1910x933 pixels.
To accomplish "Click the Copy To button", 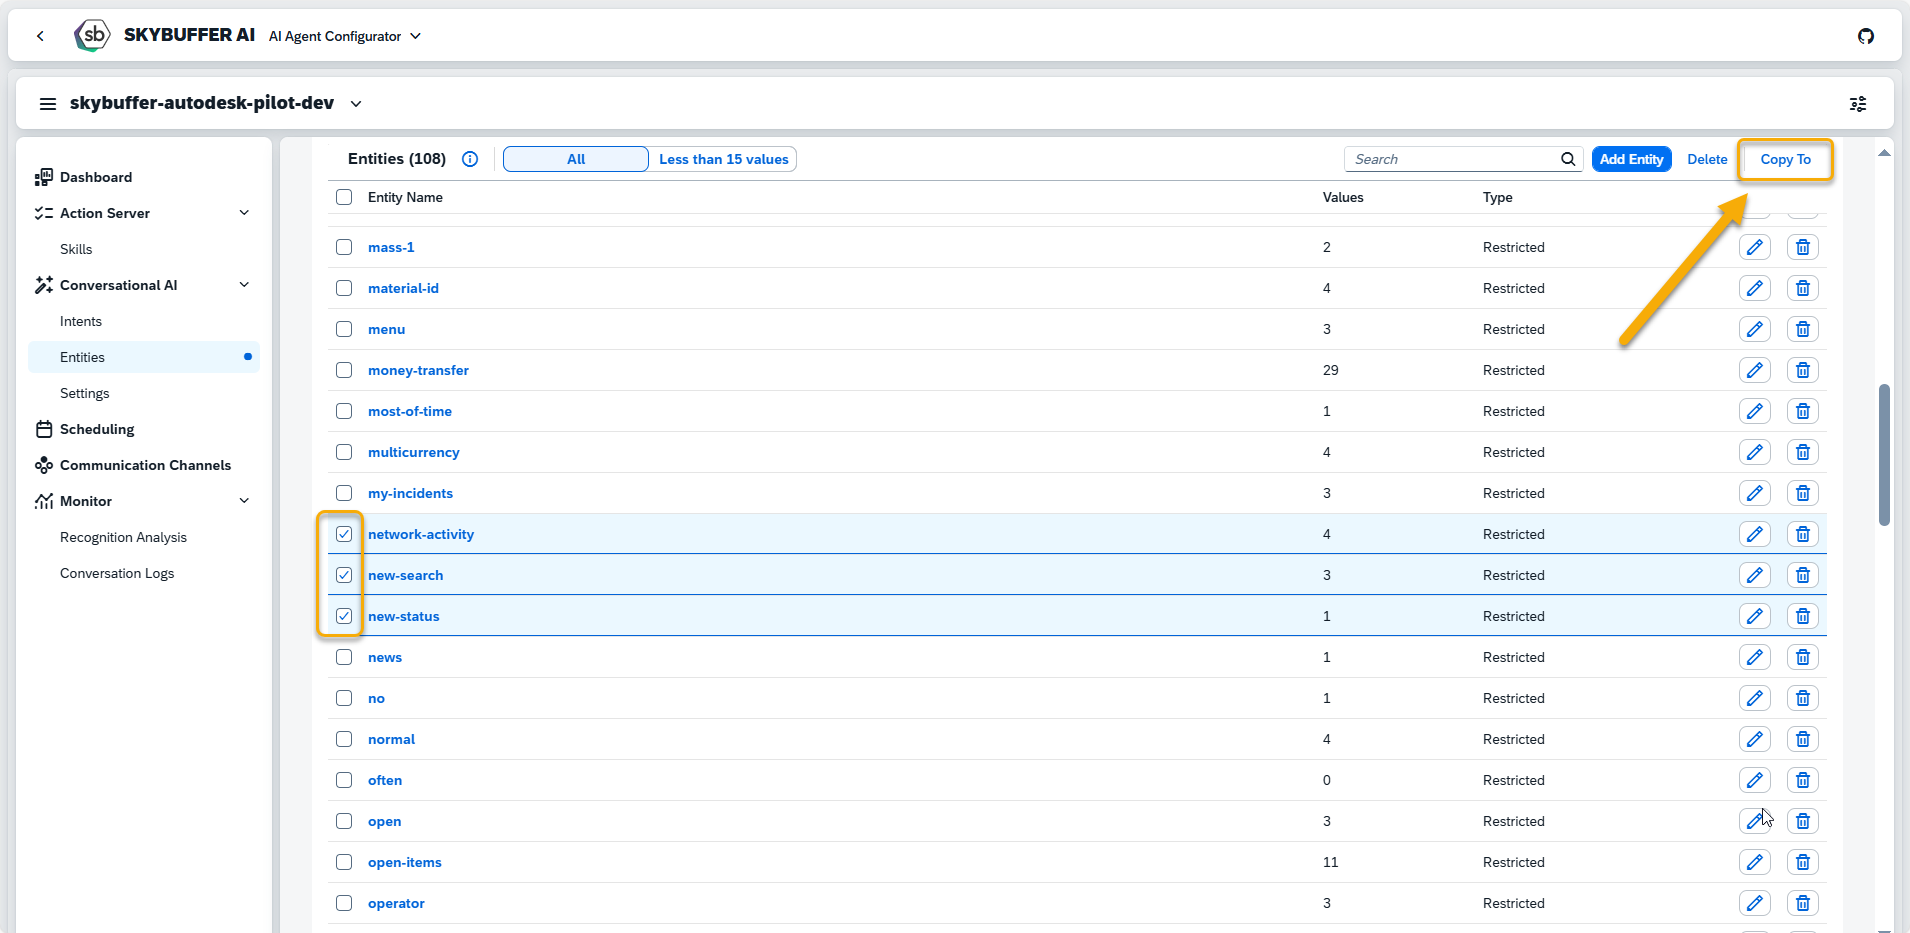I will pos(1785,159).
